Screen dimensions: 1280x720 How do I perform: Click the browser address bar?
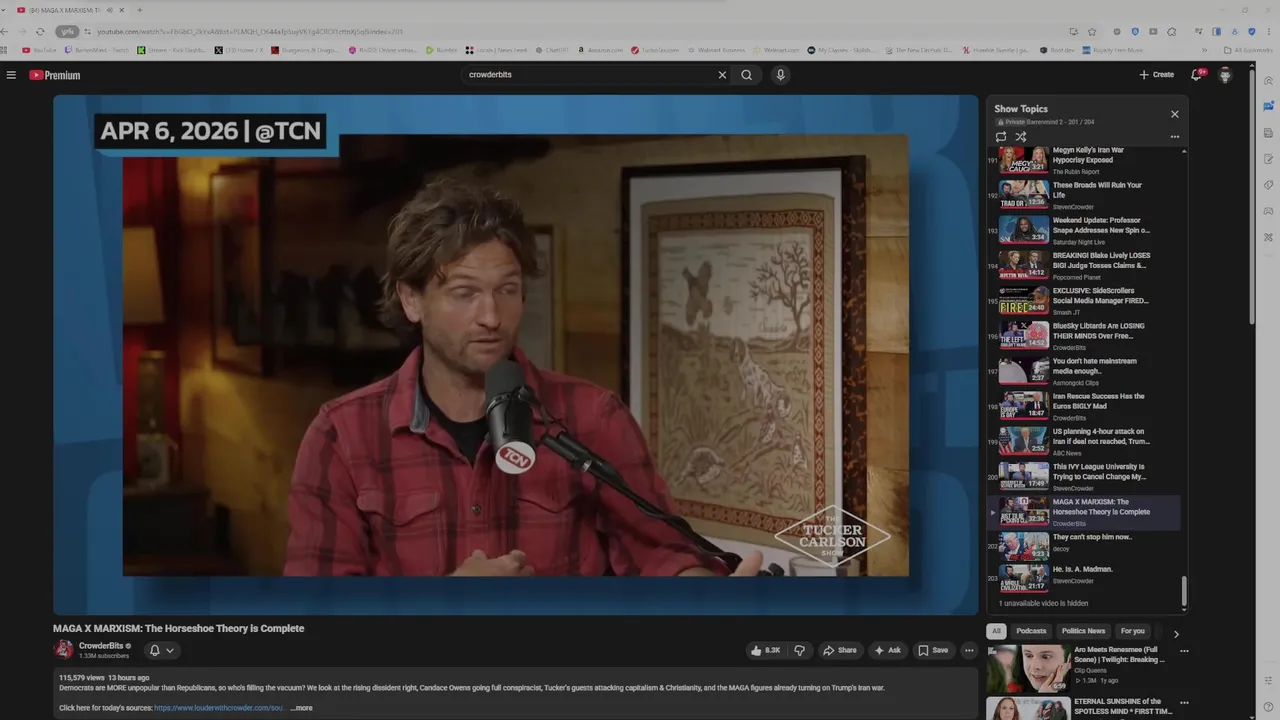pyautogui.click(x=580, y=31)
